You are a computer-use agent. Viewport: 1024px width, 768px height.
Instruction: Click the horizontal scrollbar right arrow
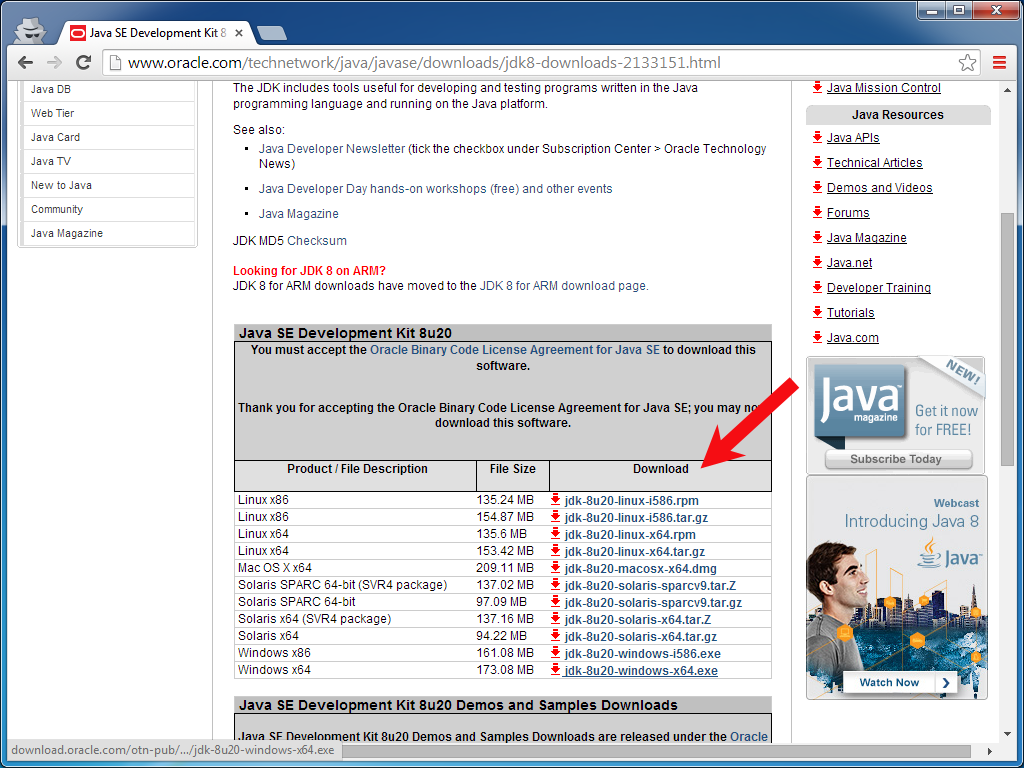coord(990,751)
